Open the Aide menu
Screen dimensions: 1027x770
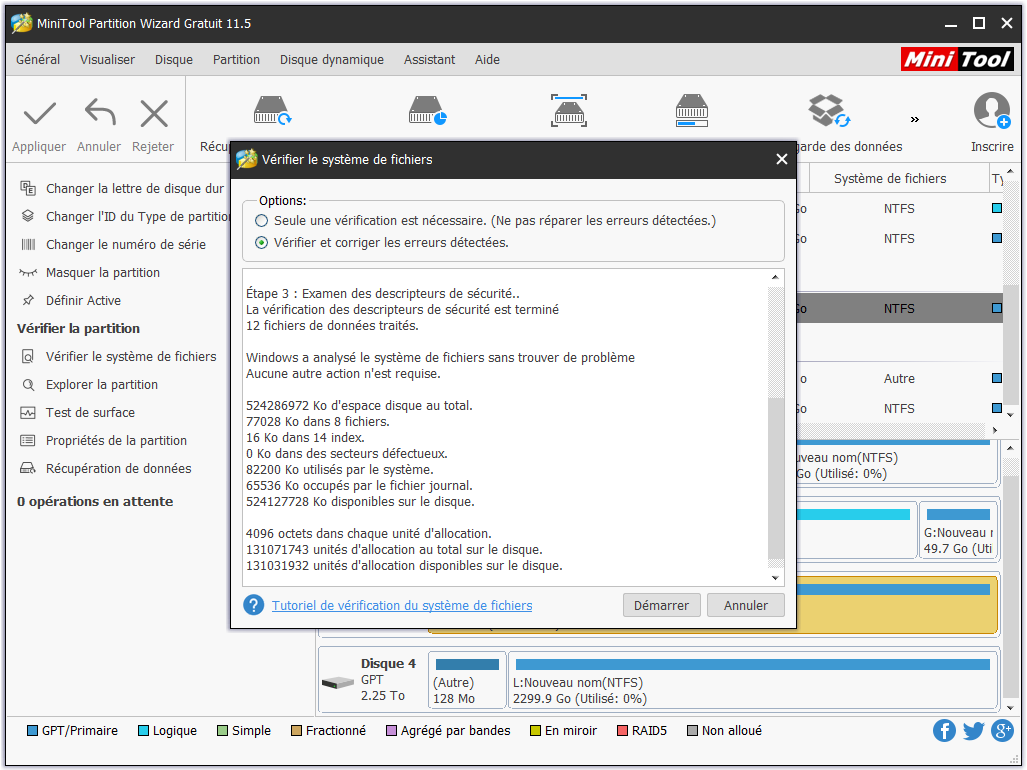(x=487, y=60)
